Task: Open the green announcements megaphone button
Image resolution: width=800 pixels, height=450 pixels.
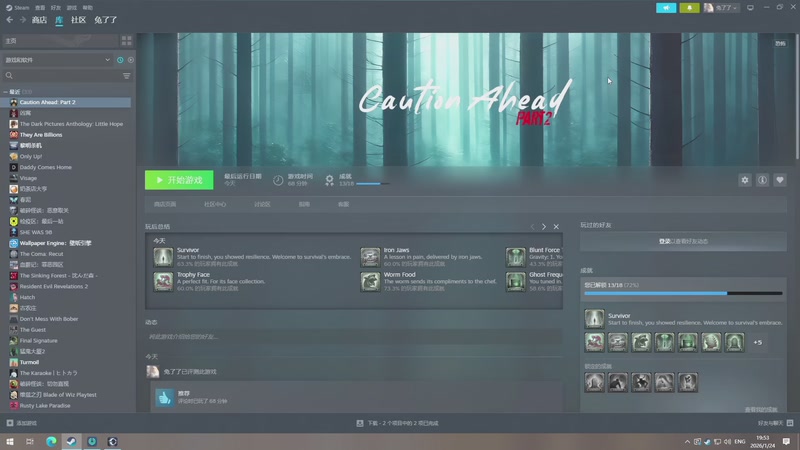Action: (666, 8)
